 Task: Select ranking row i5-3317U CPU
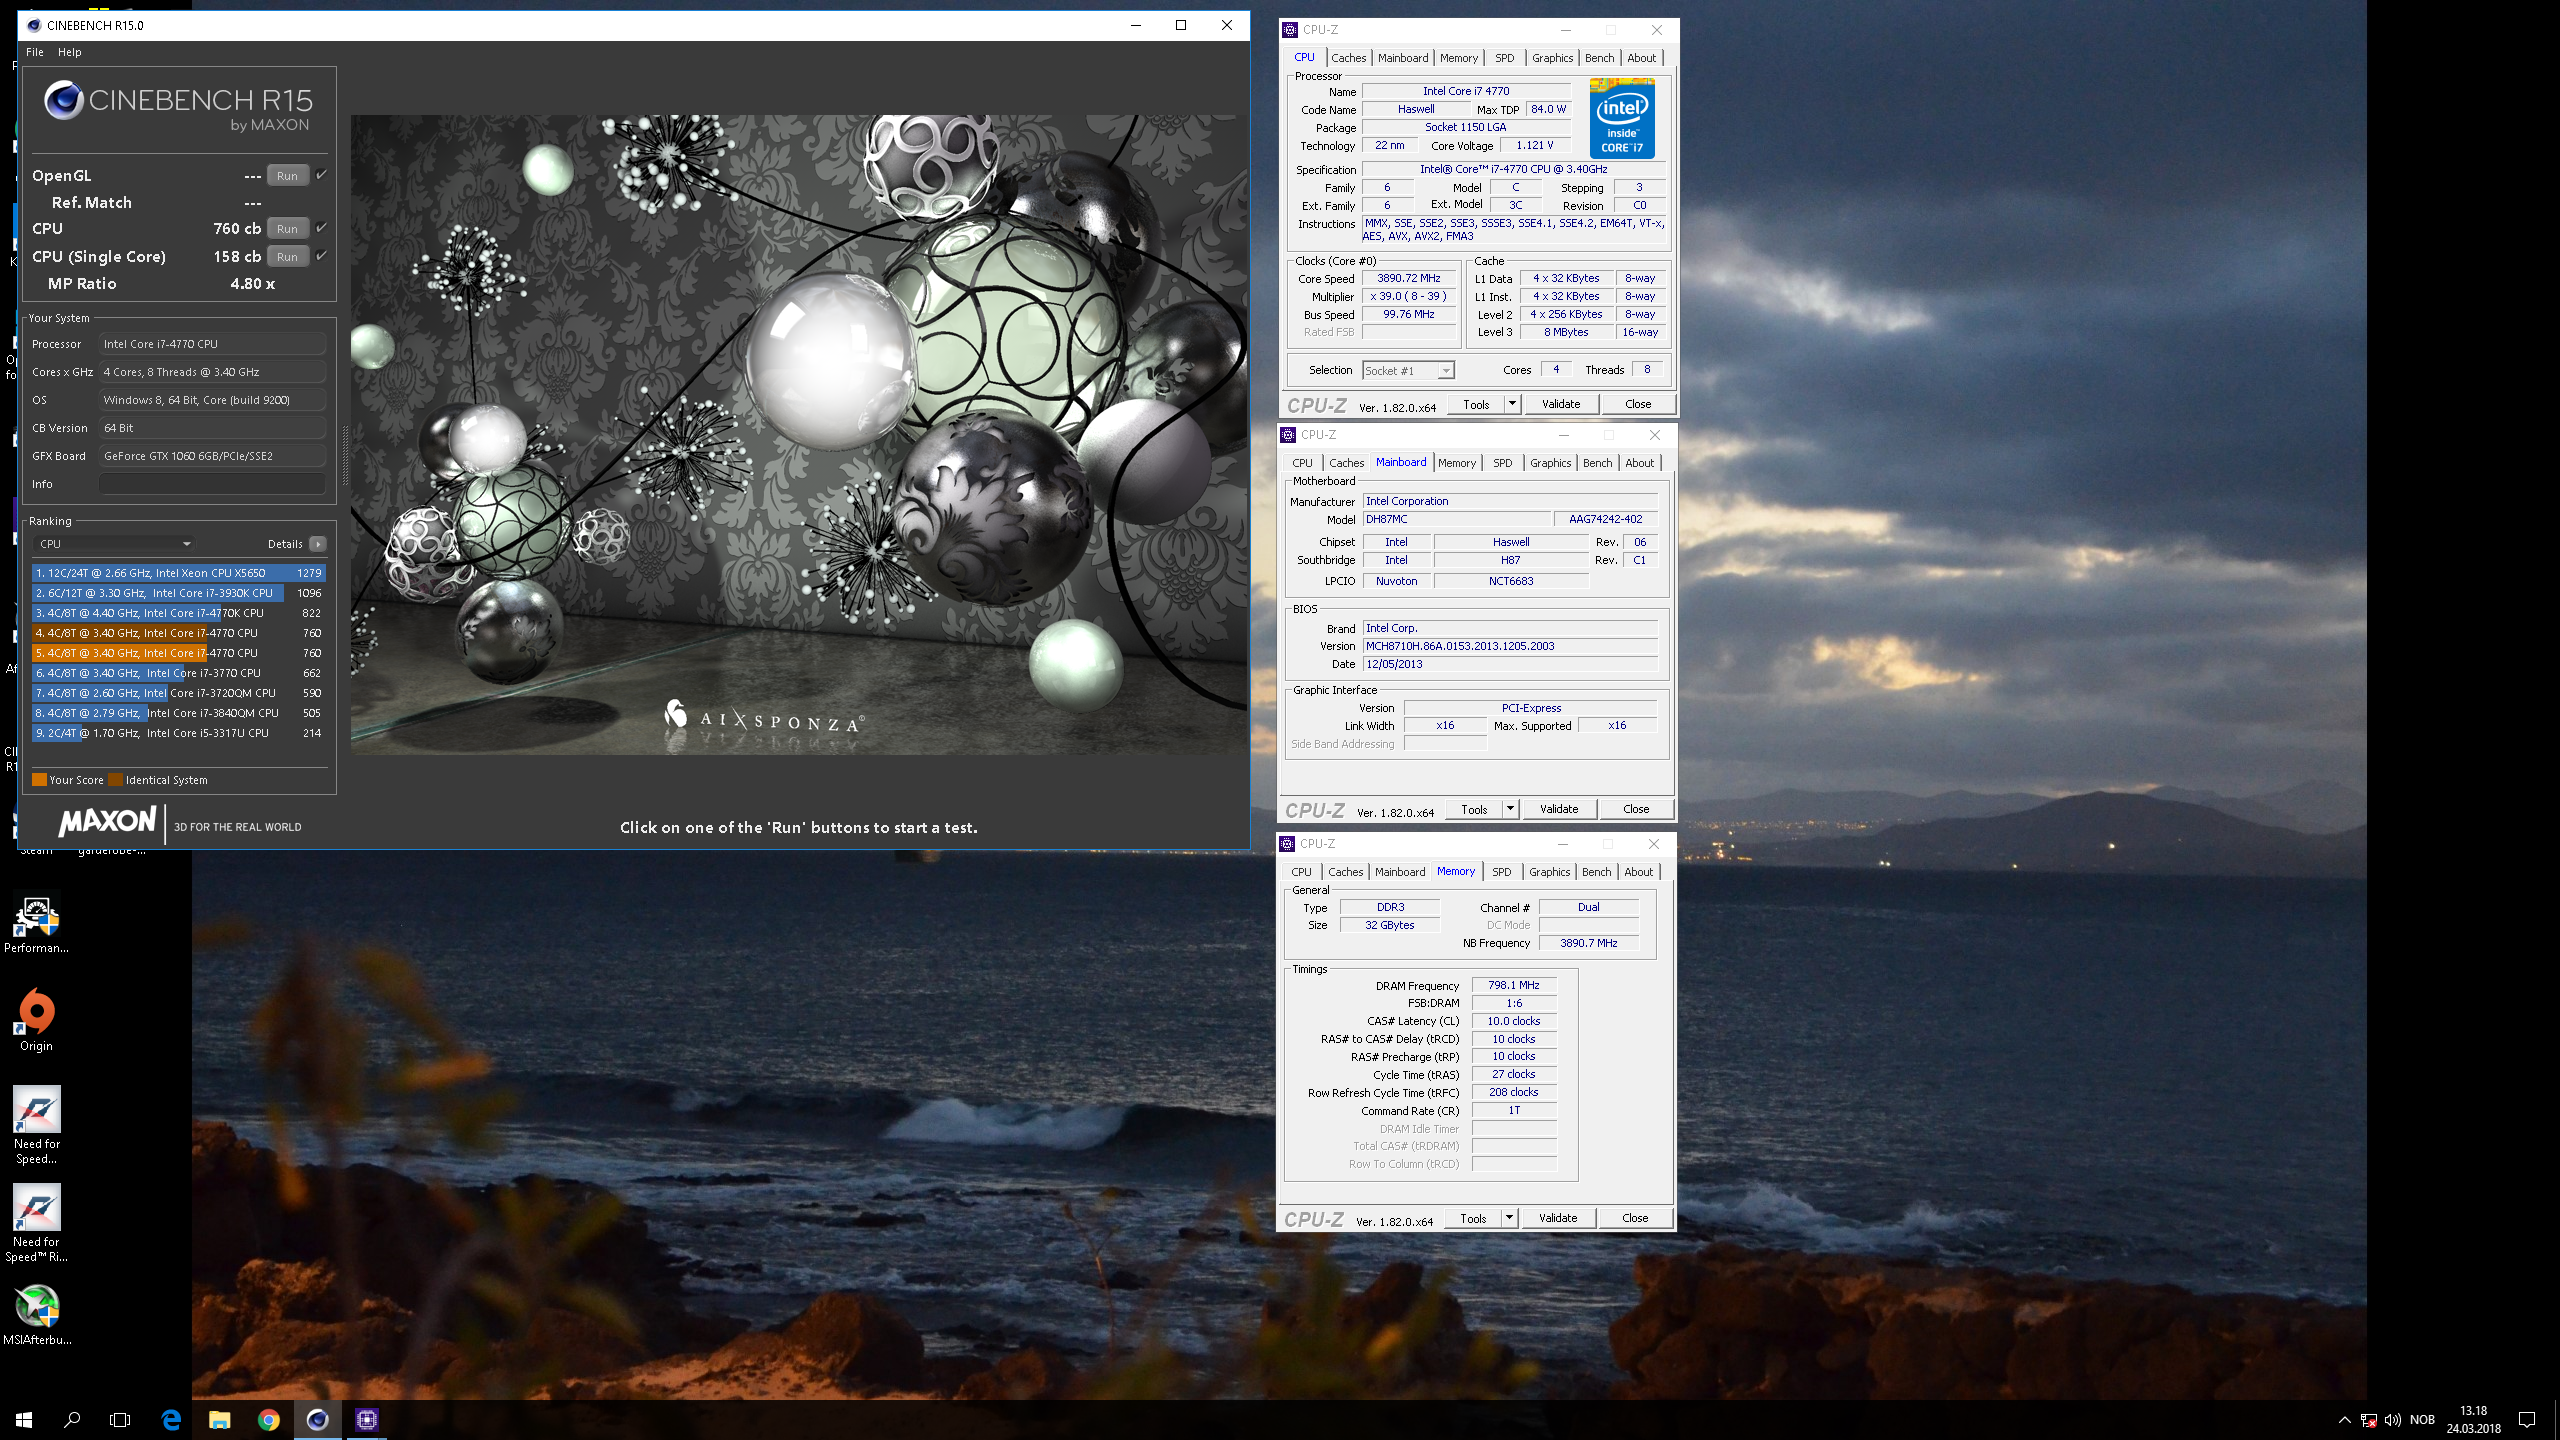(x=179, y=733)
